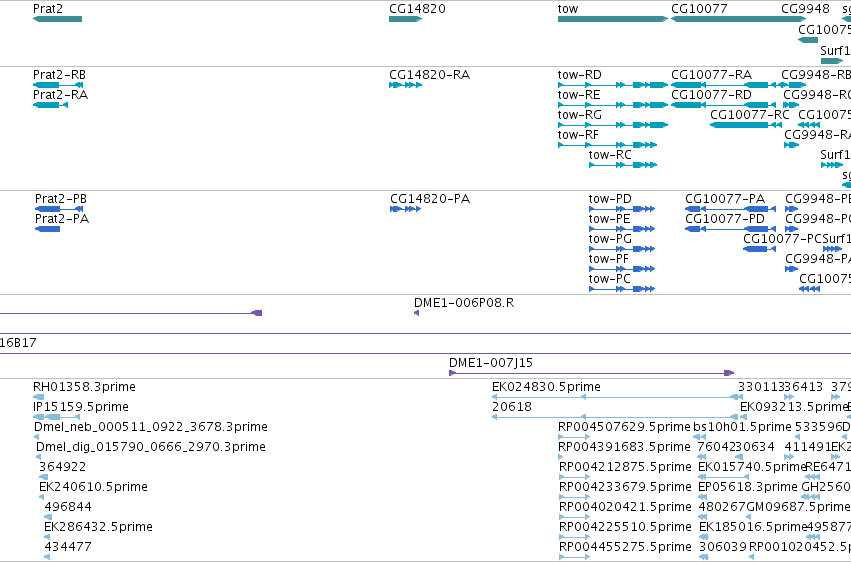Select the tow-RF transcript label
This screenshot has height=562, width=851.
point(579,135)
